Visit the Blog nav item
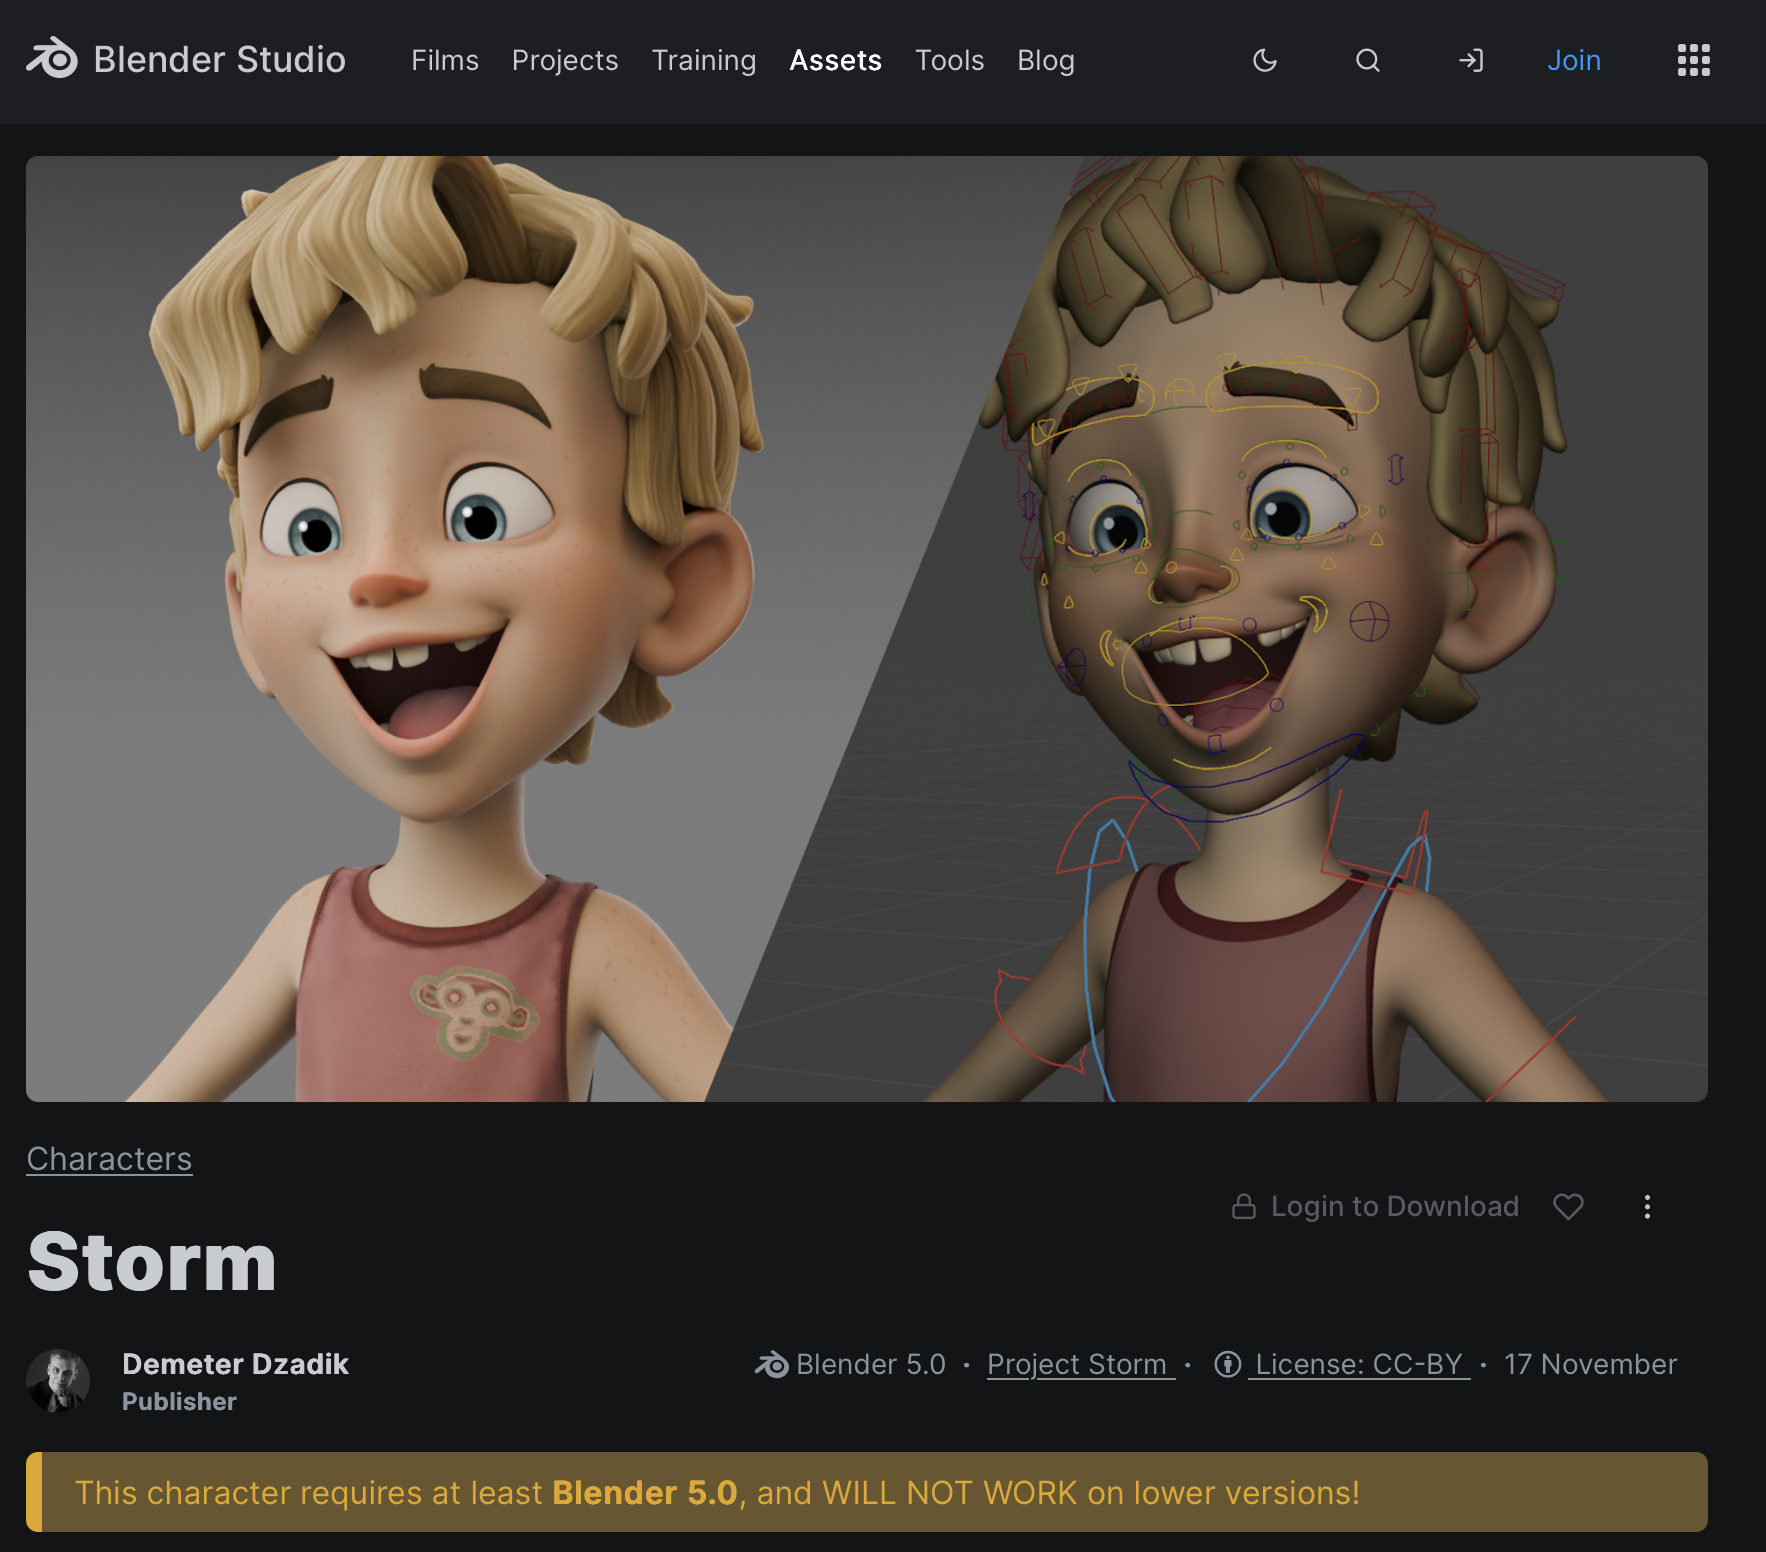Image resolution: width=1766 pixels, height=1552 pixels. coord(1046,60)
